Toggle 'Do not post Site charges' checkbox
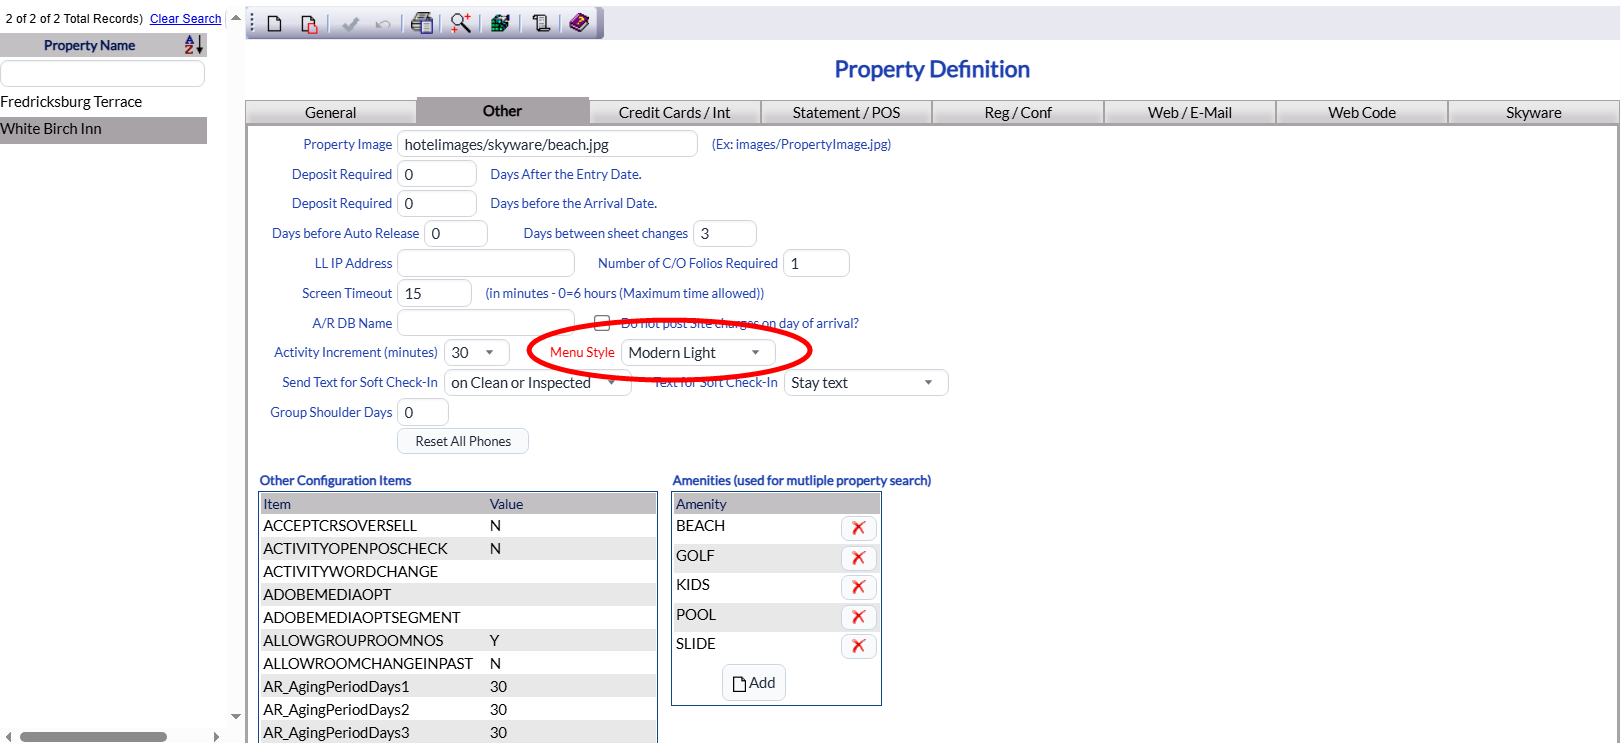The width and height of the screenshot is (1621, 743). (602, 323)
